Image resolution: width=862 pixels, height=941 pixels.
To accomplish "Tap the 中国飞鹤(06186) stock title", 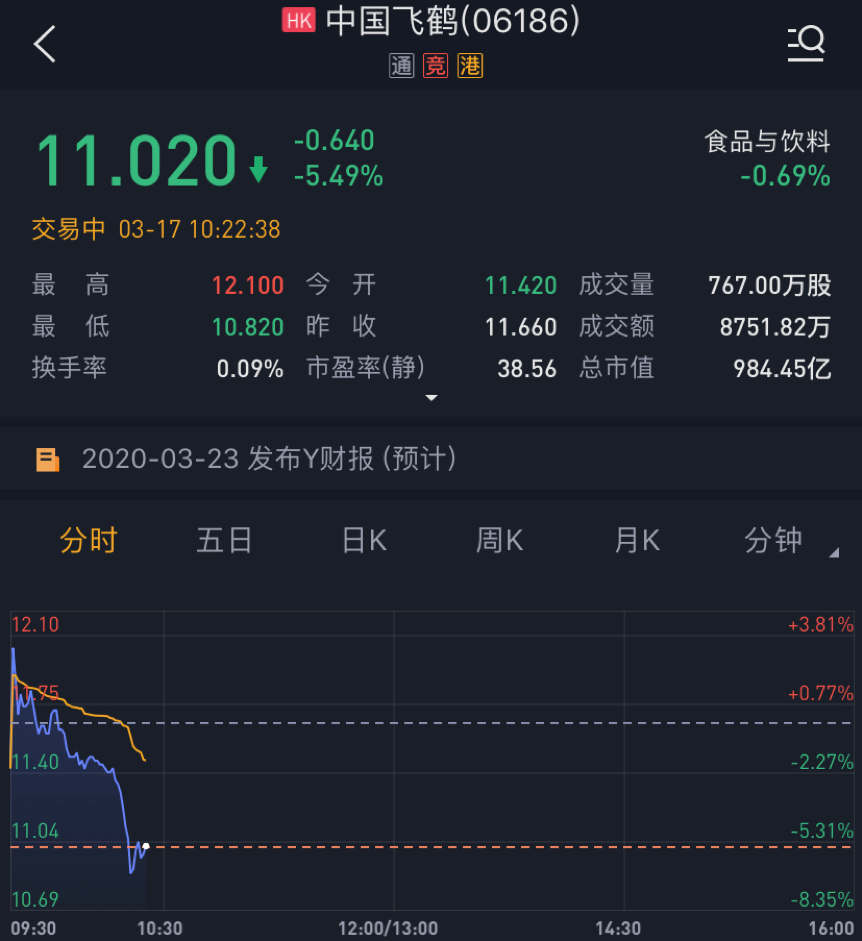I will coord(452,21).
